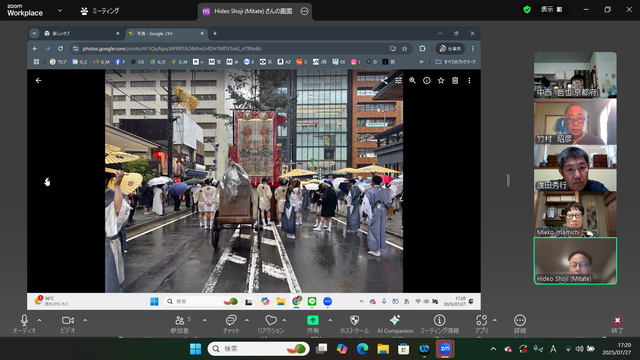Expand the arrow beside アプリ

coord(495,320)
